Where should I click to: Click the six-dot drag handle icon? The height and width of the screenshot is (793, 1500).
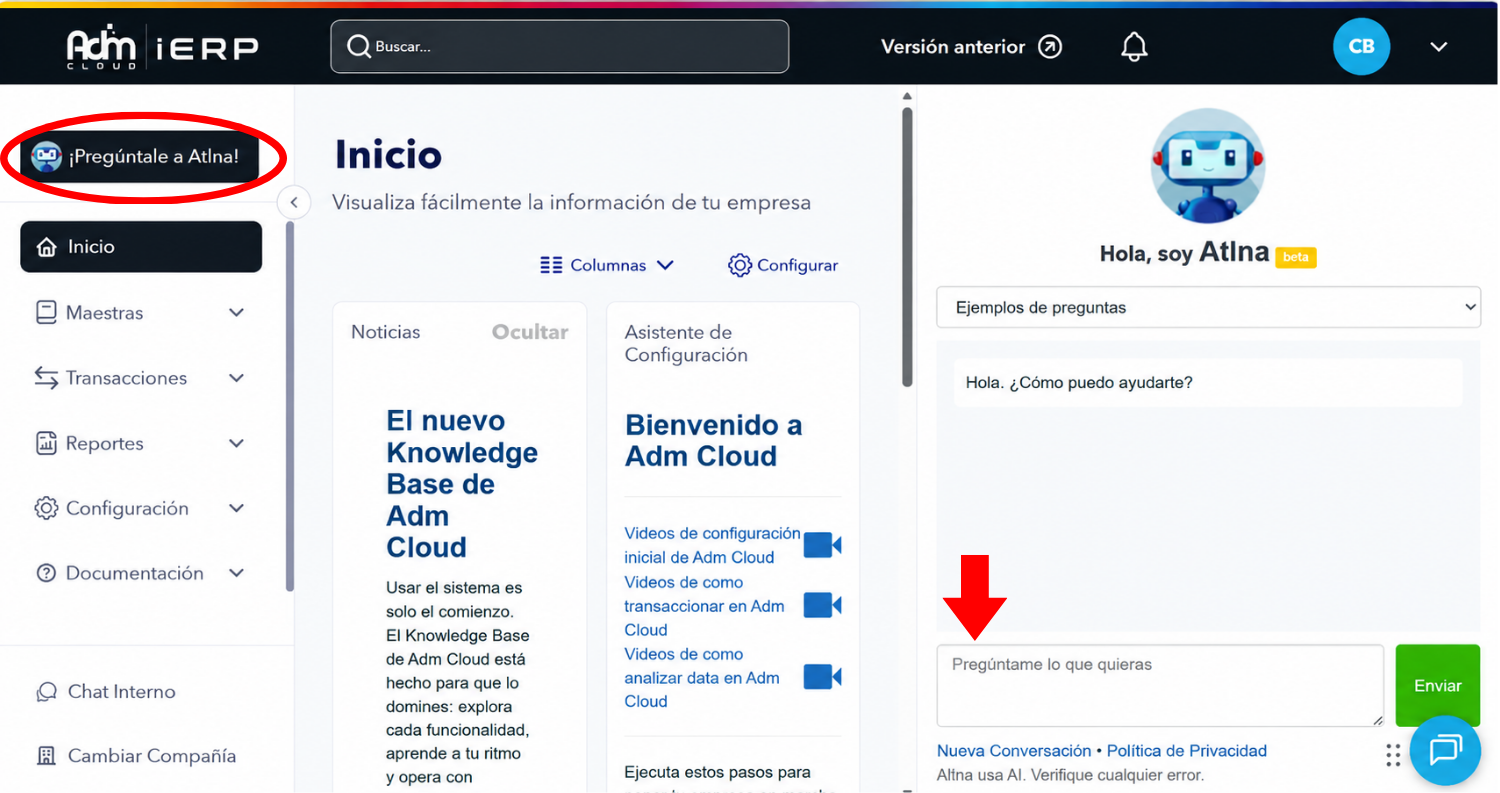click(1393, 755)
